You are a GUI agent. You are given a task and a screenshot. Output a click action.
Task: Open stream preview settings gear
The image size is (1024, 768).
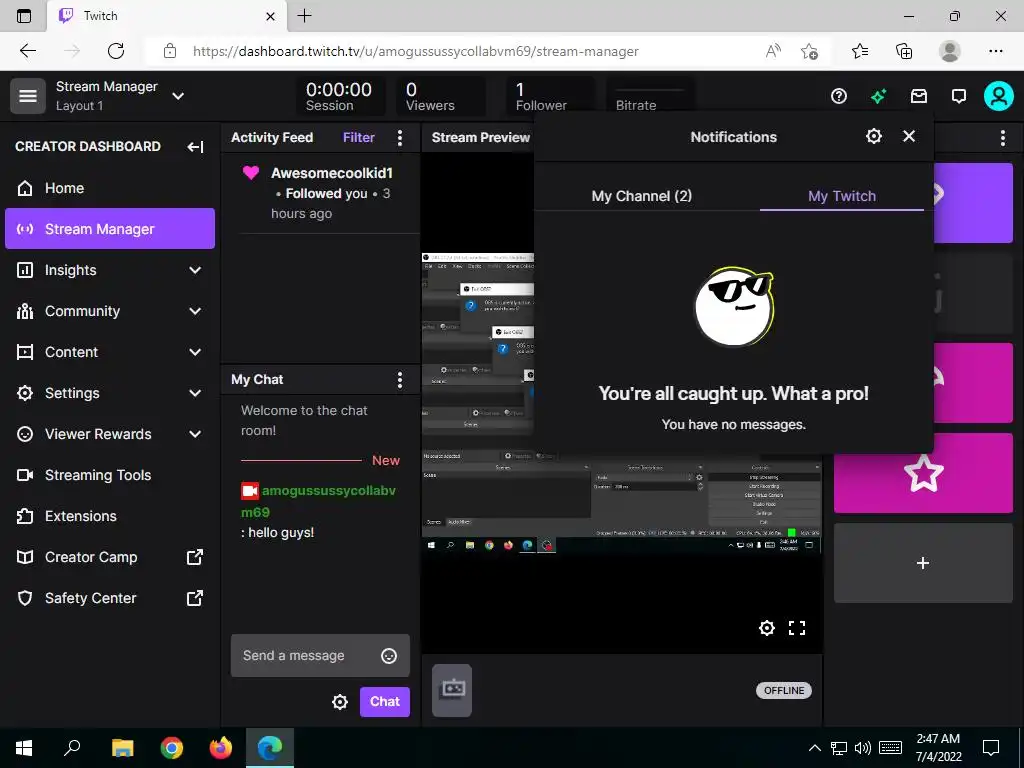click(767, 628)
